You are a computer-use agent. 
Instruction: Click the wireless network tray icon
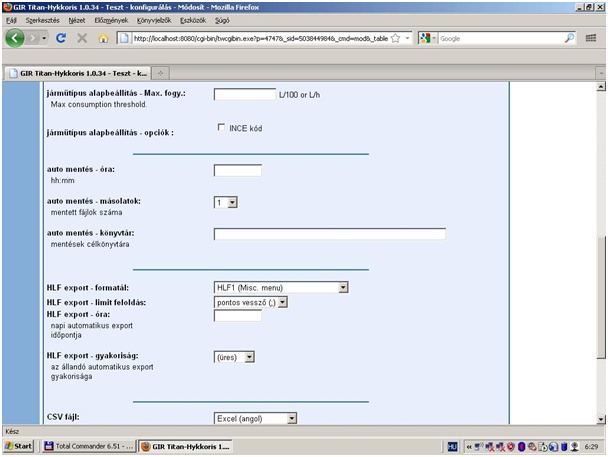coord(479,447)
